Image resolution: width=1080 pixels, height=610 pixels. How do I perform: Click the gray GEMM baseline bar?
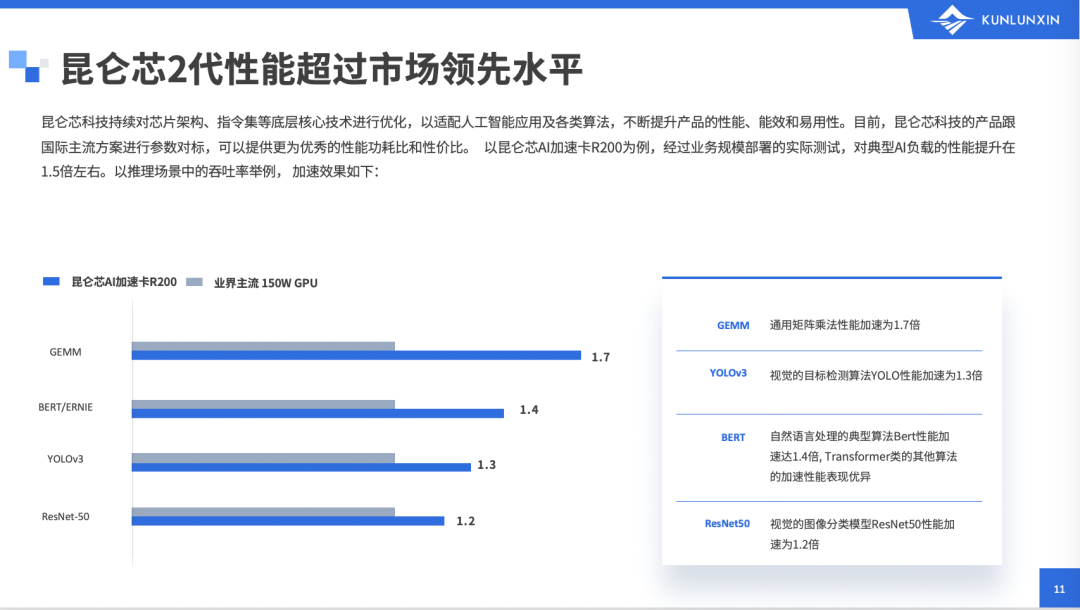[x=263, y=346]
